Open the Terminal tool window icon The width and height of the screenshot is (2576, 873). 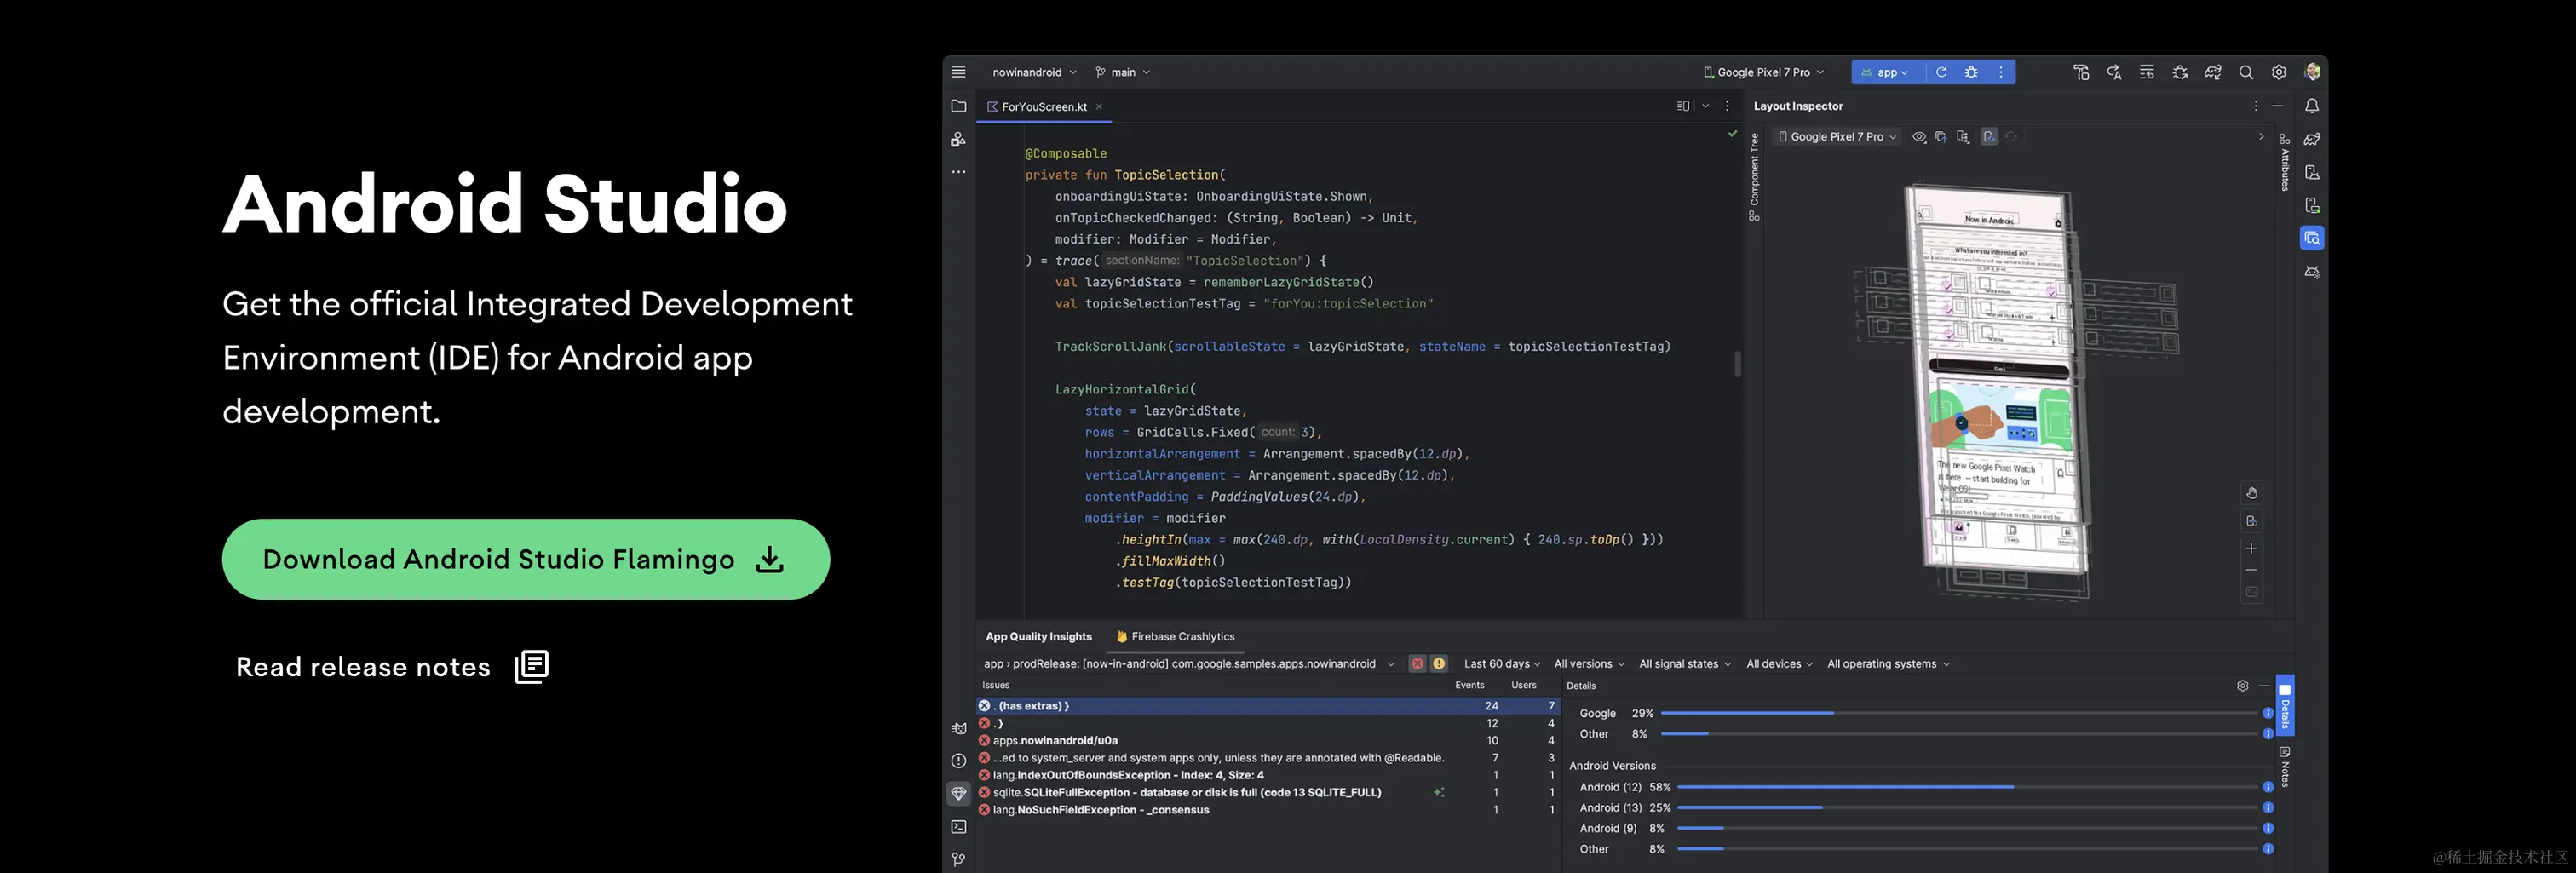(958, 827)
